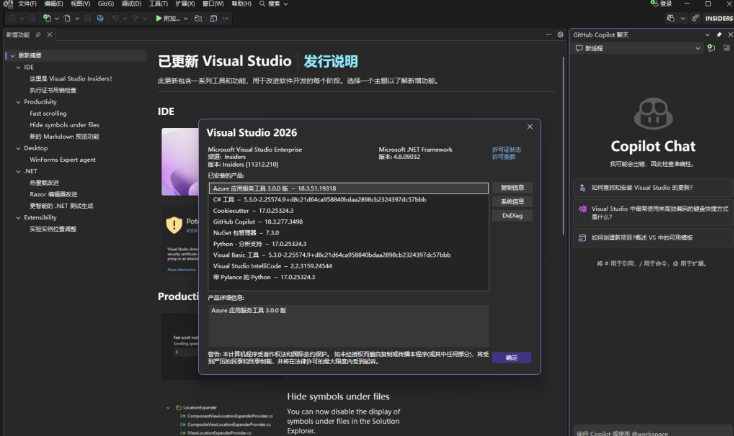Open the 工具(T) menu
Screen dimensions: 734x436
pos(158,4)
